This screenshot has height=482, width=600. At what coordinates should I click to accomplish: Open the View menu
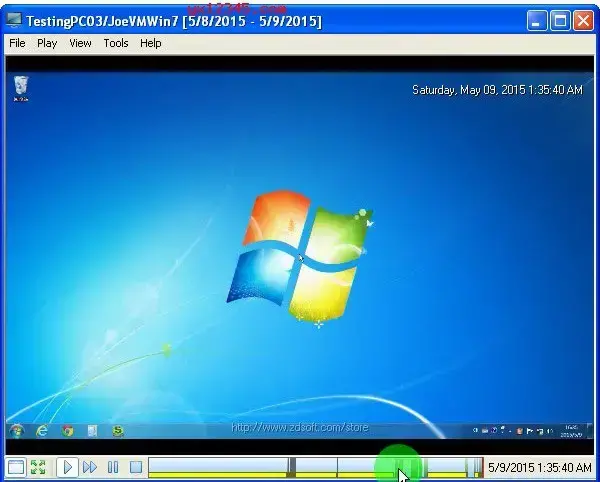point(80,43)
